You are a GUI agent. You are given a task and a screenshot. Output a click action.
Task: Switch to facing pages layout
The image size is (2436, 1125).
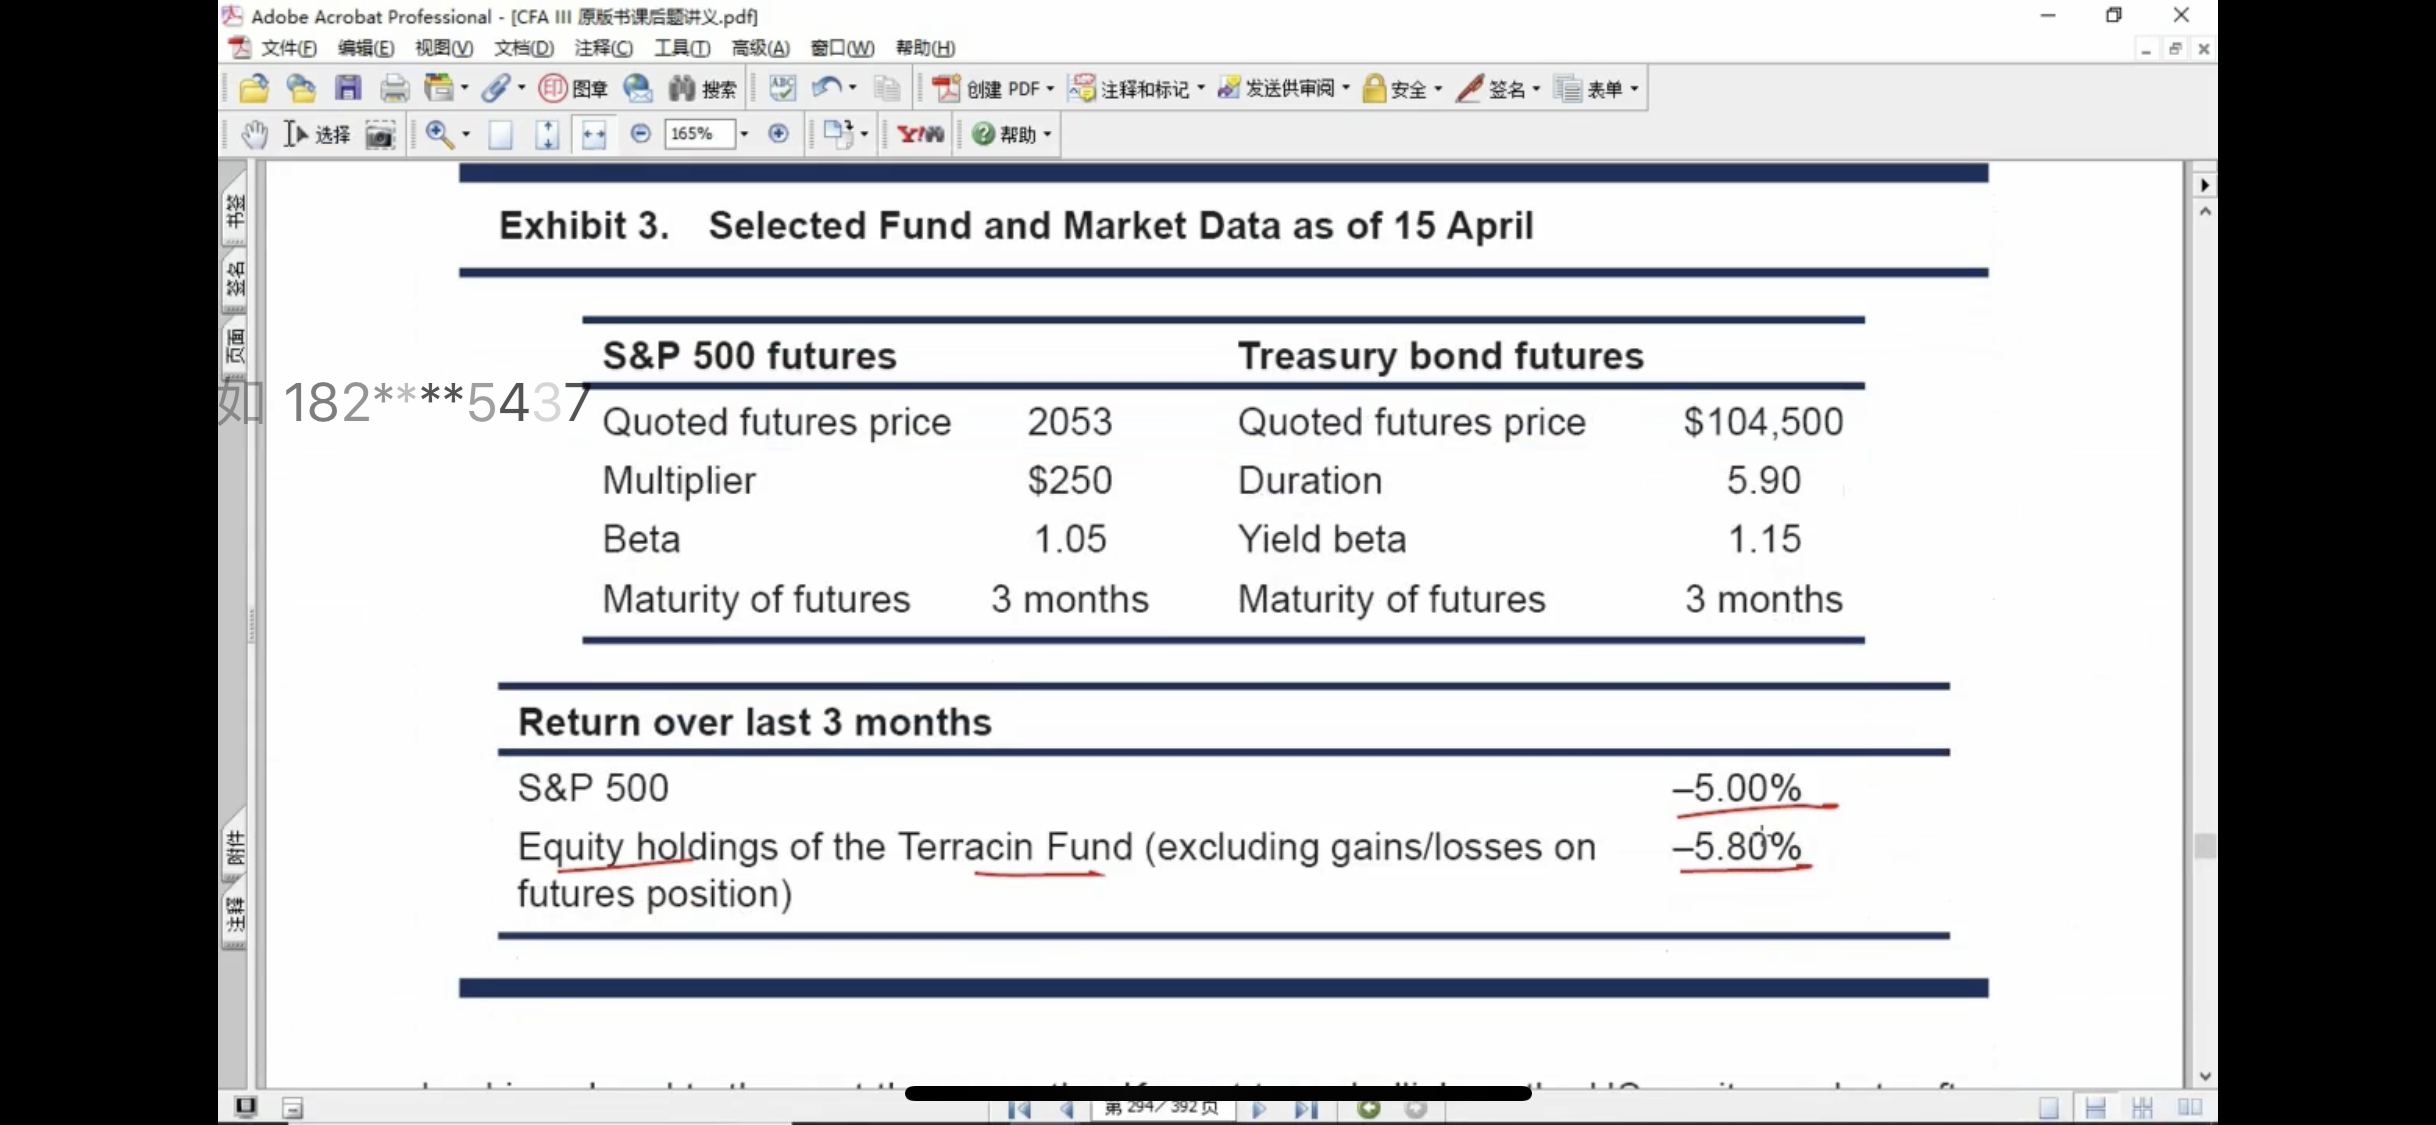coord(2190,1108)
